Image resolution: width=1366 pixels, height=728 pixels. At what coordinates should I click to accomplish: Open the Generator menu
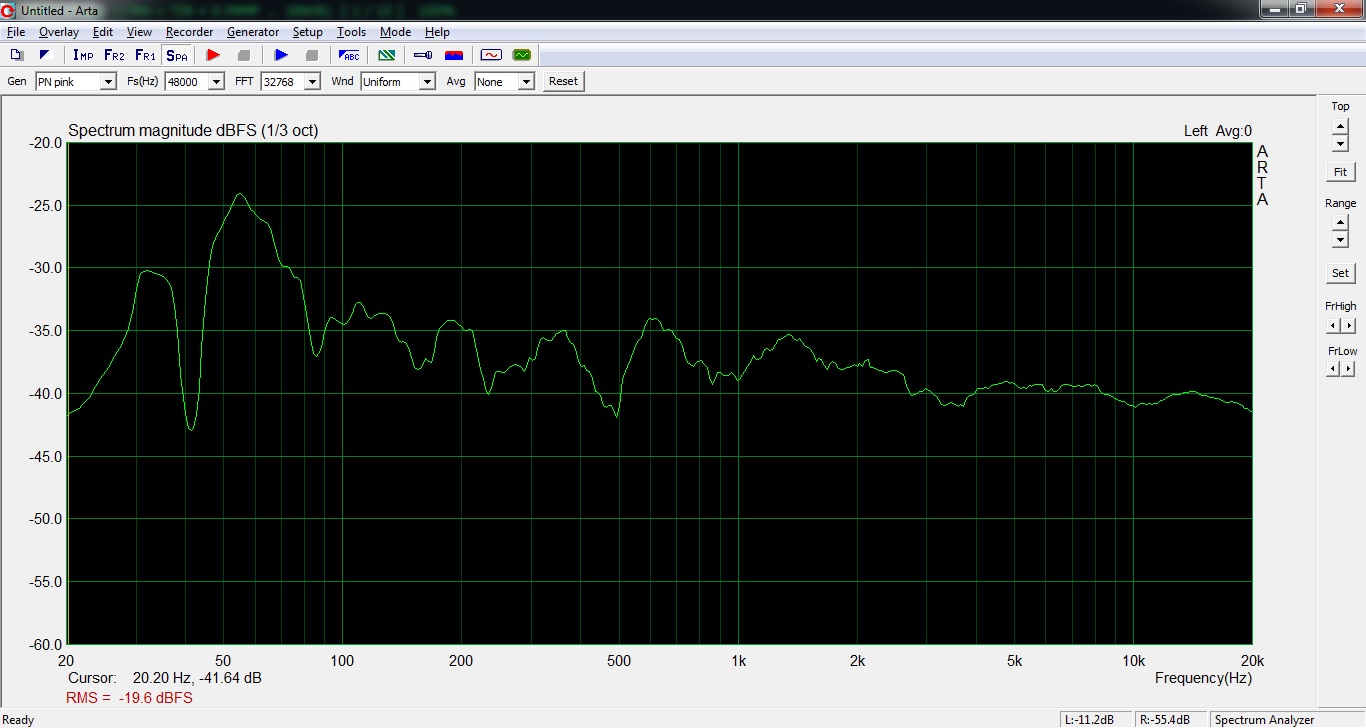click(x=253, y=32)
